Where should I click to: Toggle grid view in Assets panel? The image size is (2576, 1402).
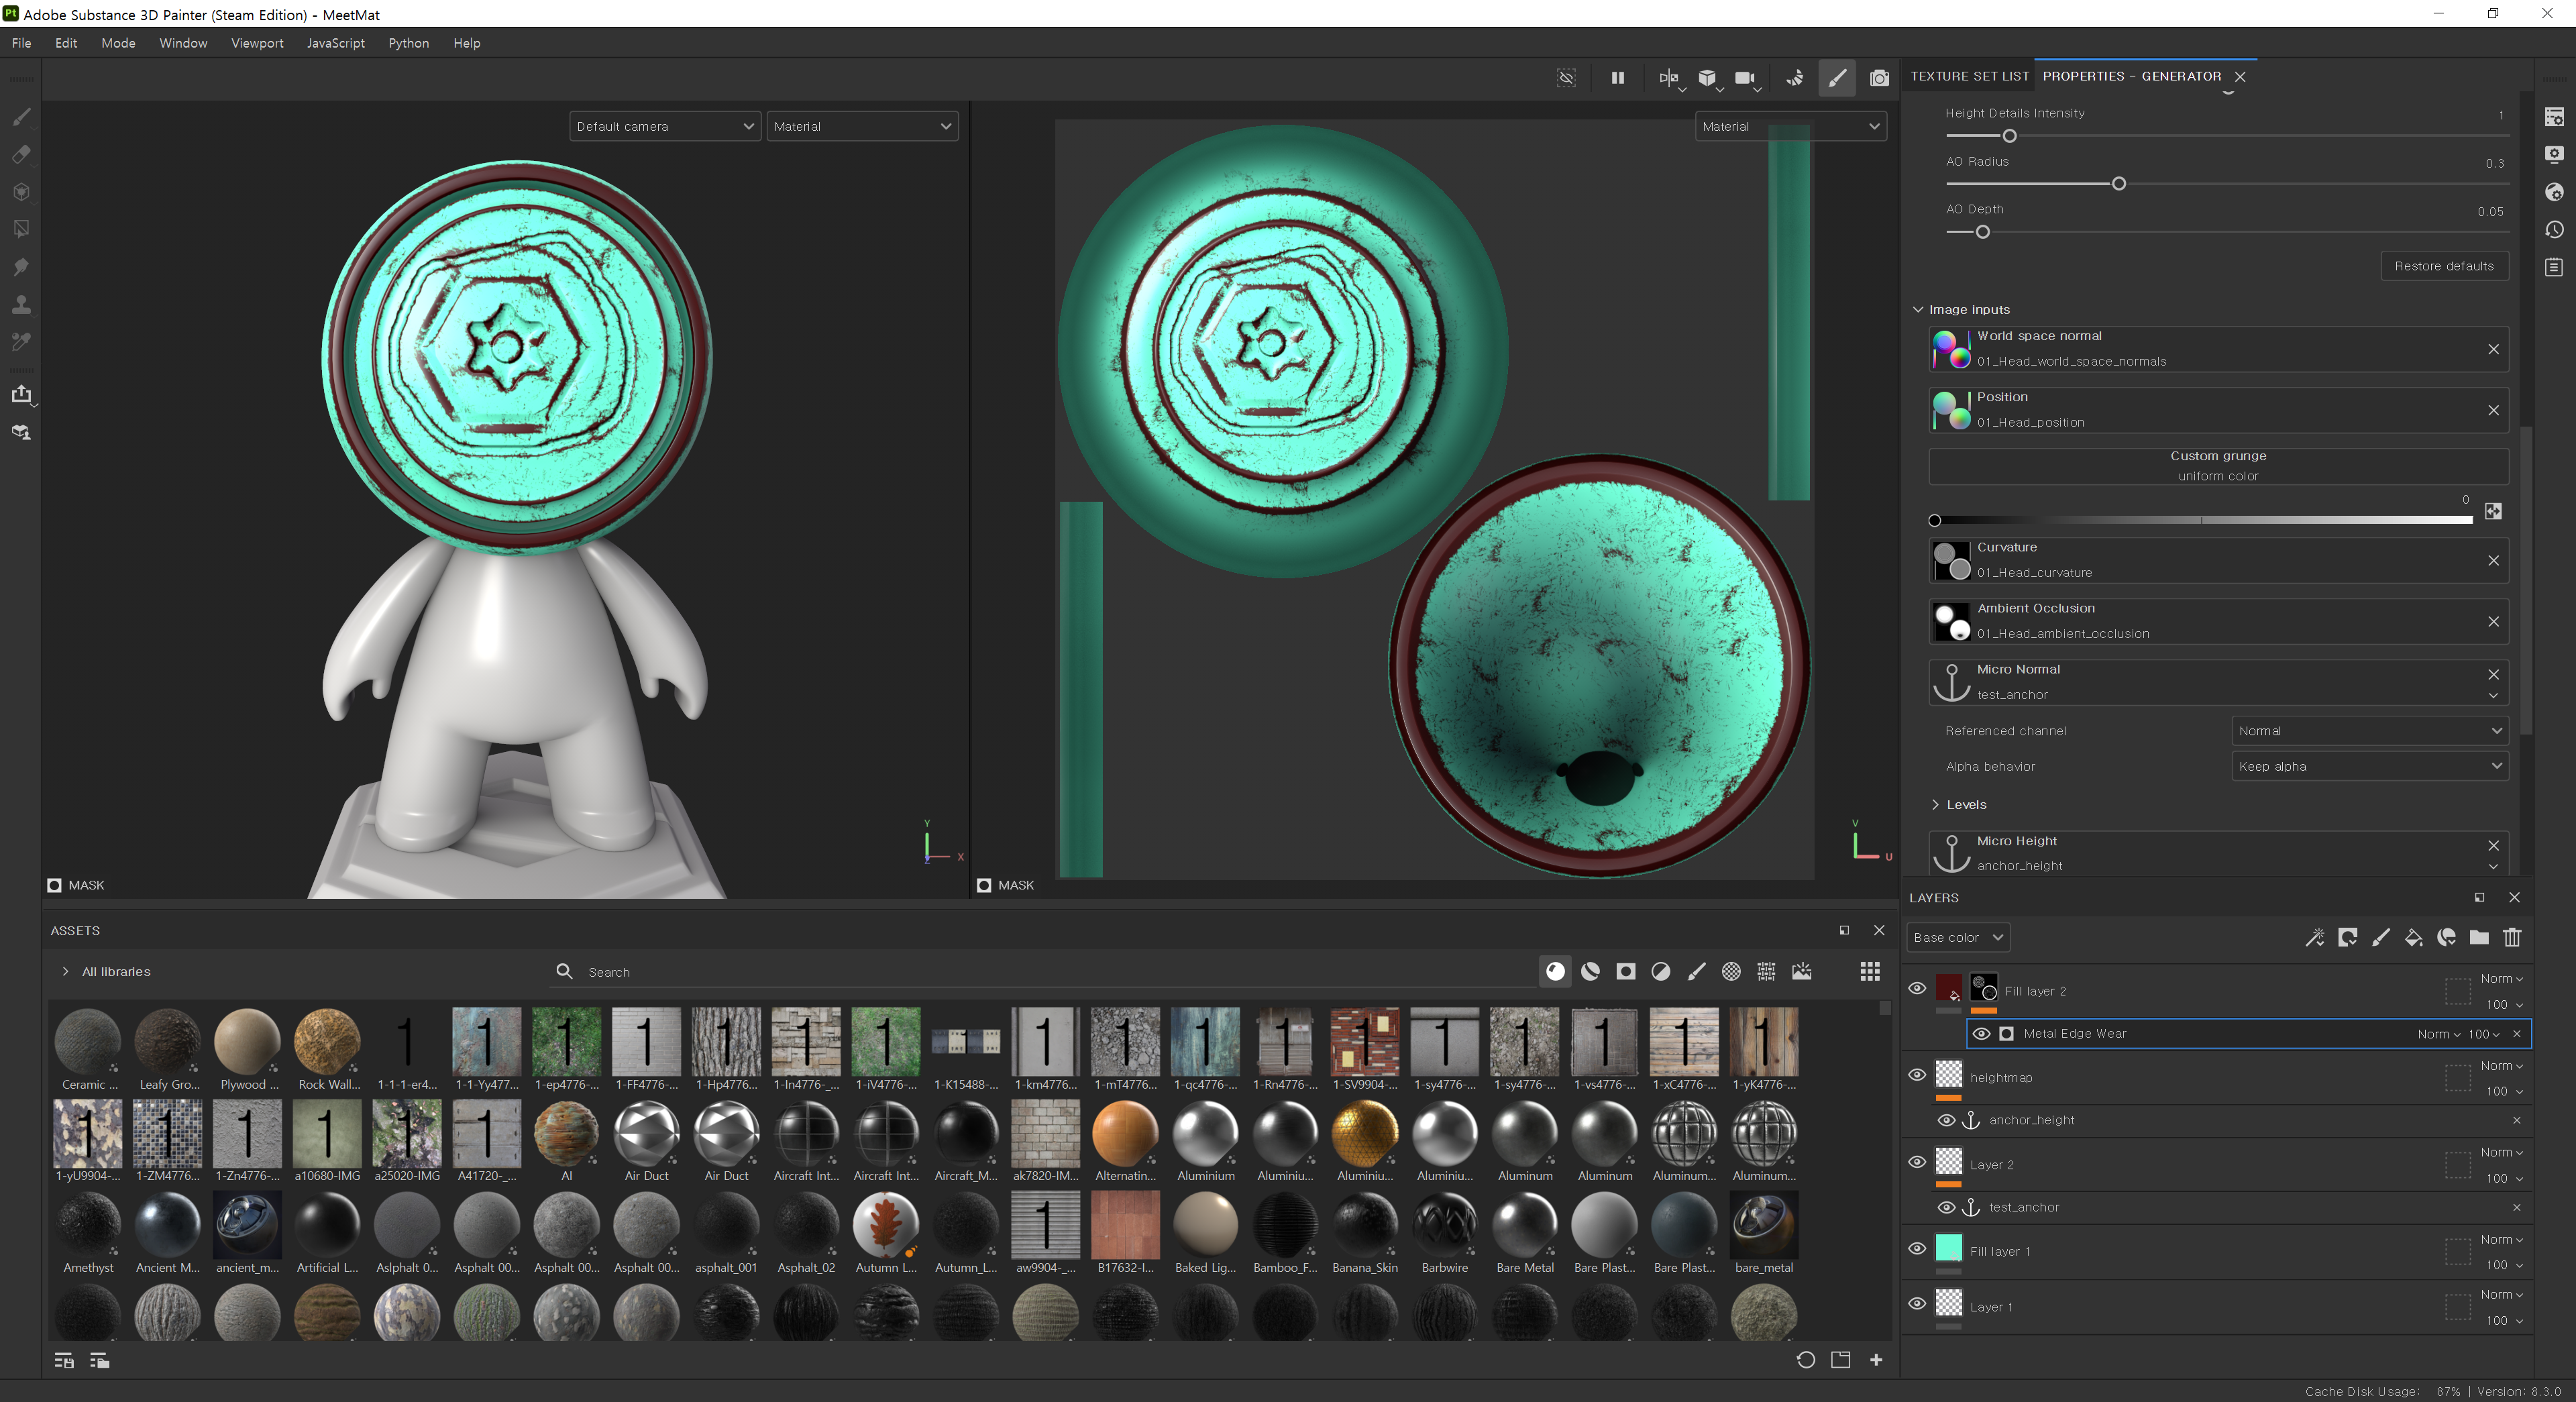tap(1870, 971)
